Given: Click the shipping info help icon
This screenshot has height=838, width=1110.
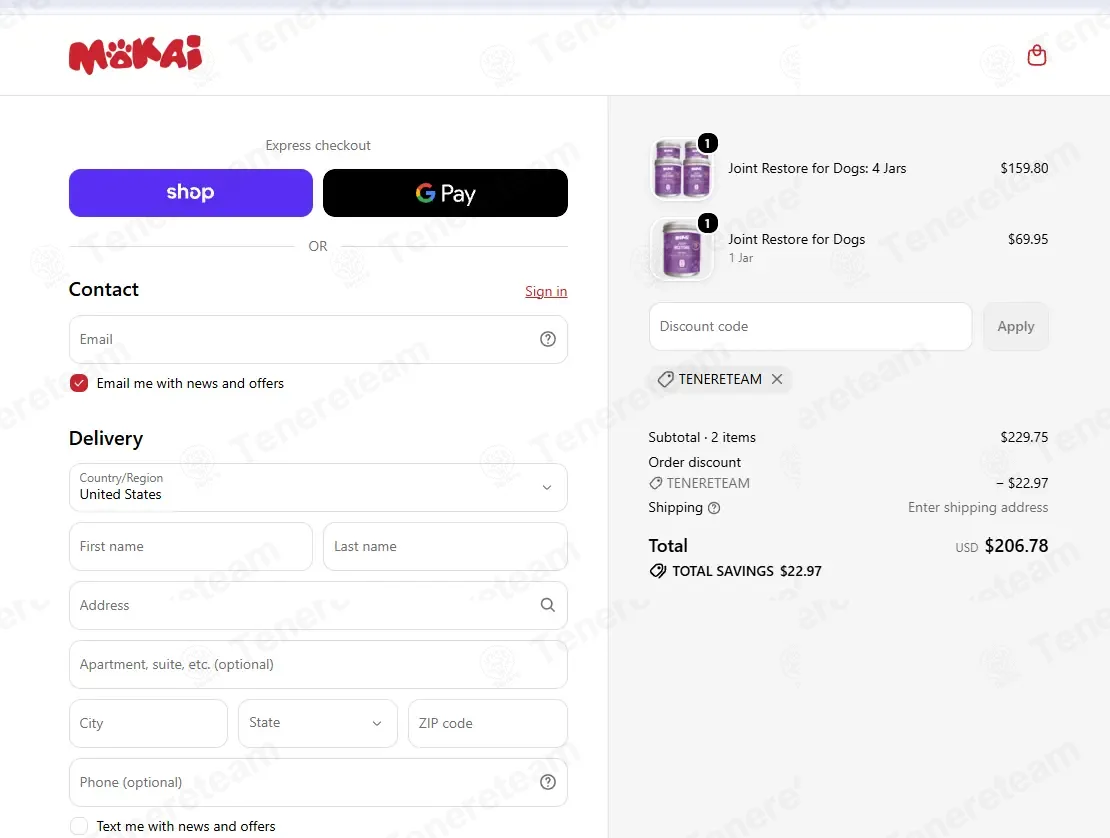Looking at the screenshot, I should click(714, 508).
